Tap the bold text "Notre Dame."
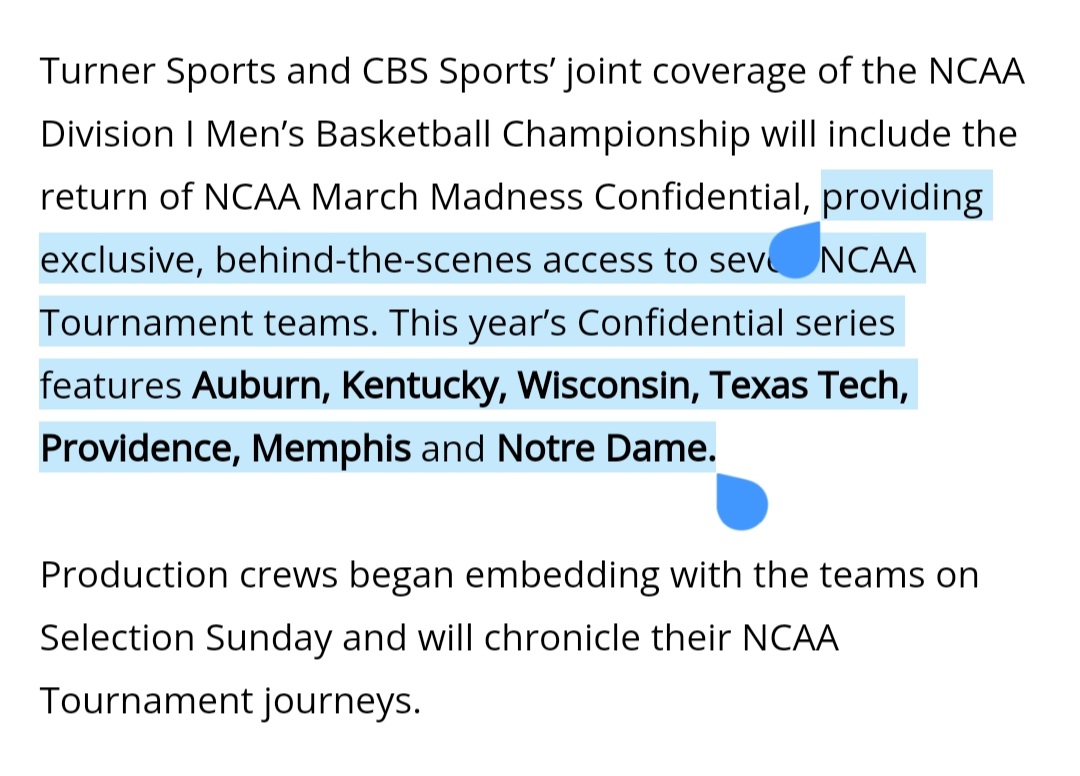Image resolution: width=1080 pixels, height=776 pixels. (x=607, y=448)
